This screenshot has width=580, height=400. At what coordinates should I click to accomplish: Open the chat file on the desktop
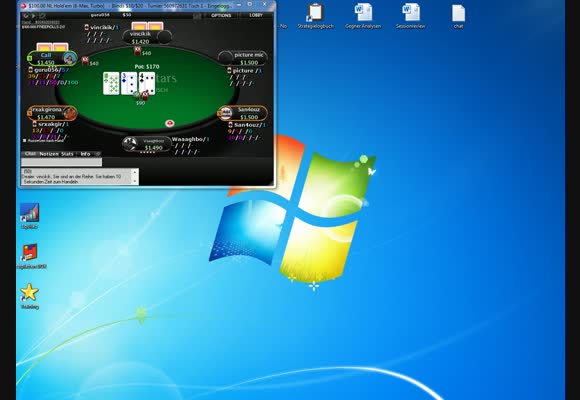pyautogui.click(x=458, y=16)
